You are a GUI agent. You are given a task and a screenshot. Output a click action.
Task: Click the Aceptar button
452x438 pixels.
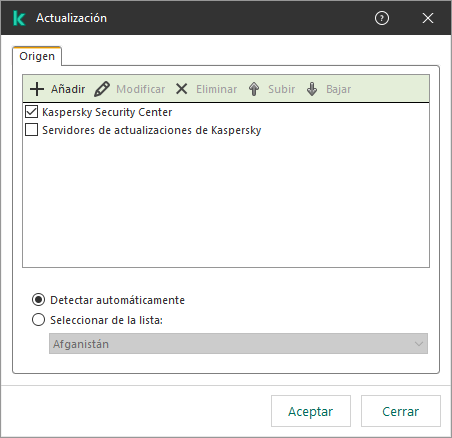tap(311, 411)
